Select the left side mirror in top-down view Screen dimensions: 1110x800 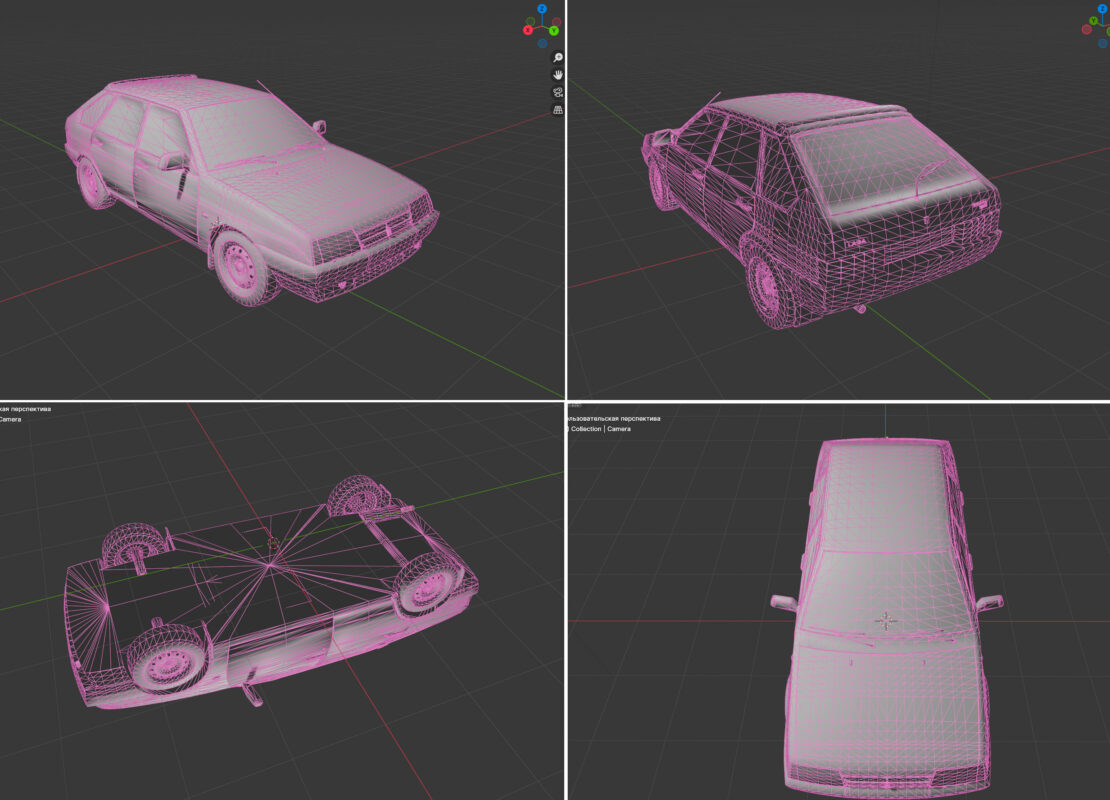point(783,602)
